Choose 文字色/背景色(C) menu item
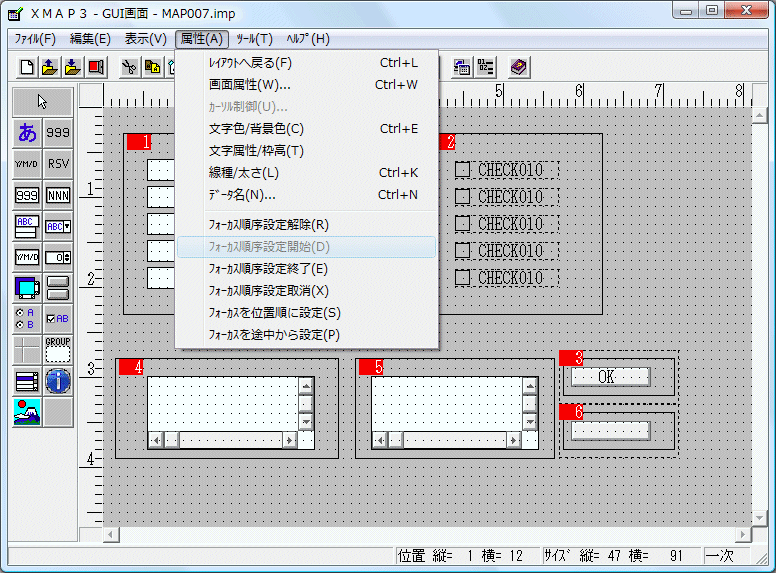This screenshot has height=573, width=776. click(307, 129)
